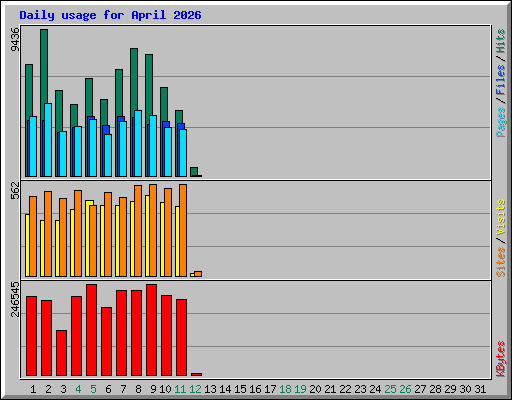
Task: Click the red KBytes bar for day 5
Action: [x=91, y=330]
